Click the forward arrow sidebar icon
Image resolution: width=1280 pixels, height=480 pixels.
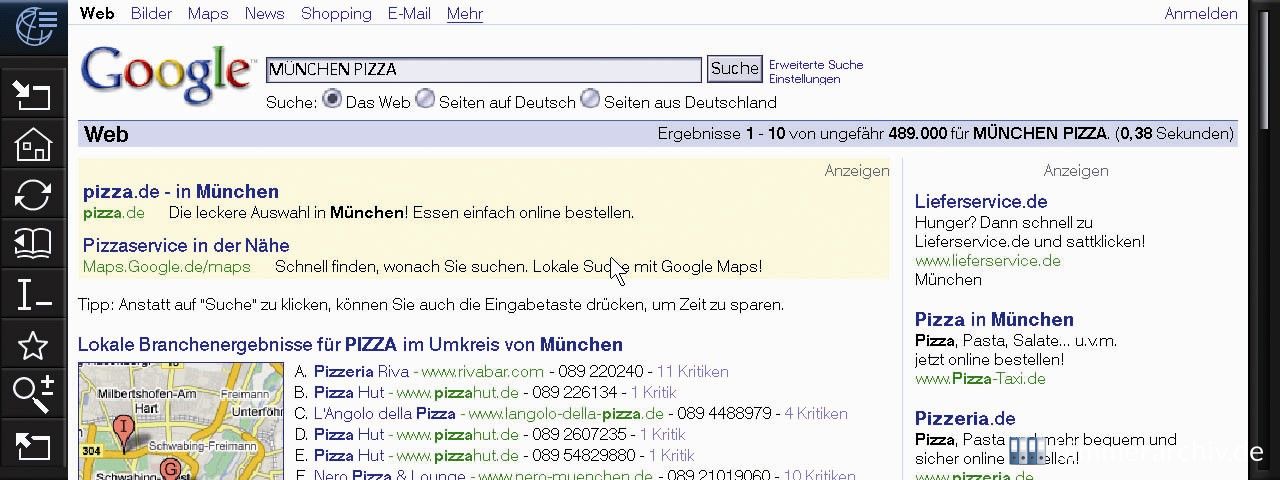(x=33, y=447)
